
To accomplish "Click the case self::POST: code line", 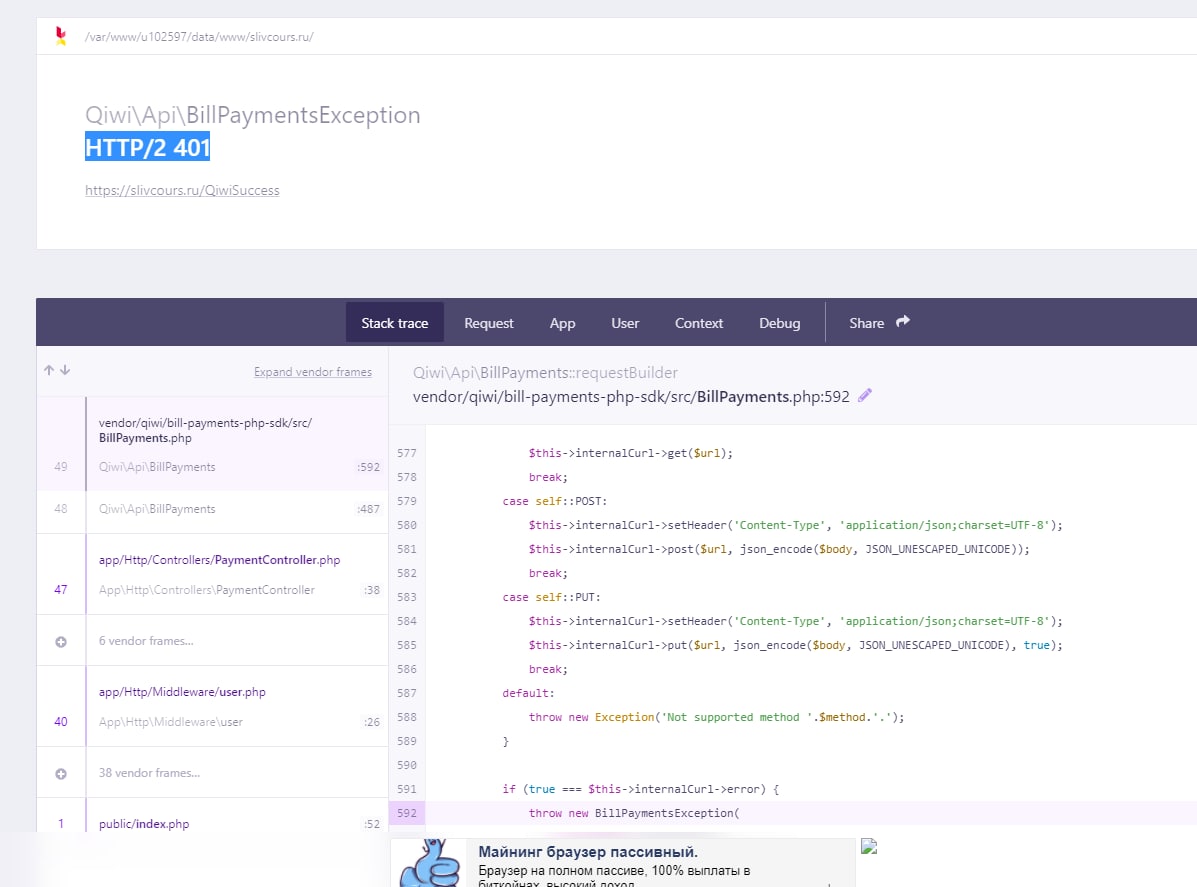I will click(x=554, y=501).
